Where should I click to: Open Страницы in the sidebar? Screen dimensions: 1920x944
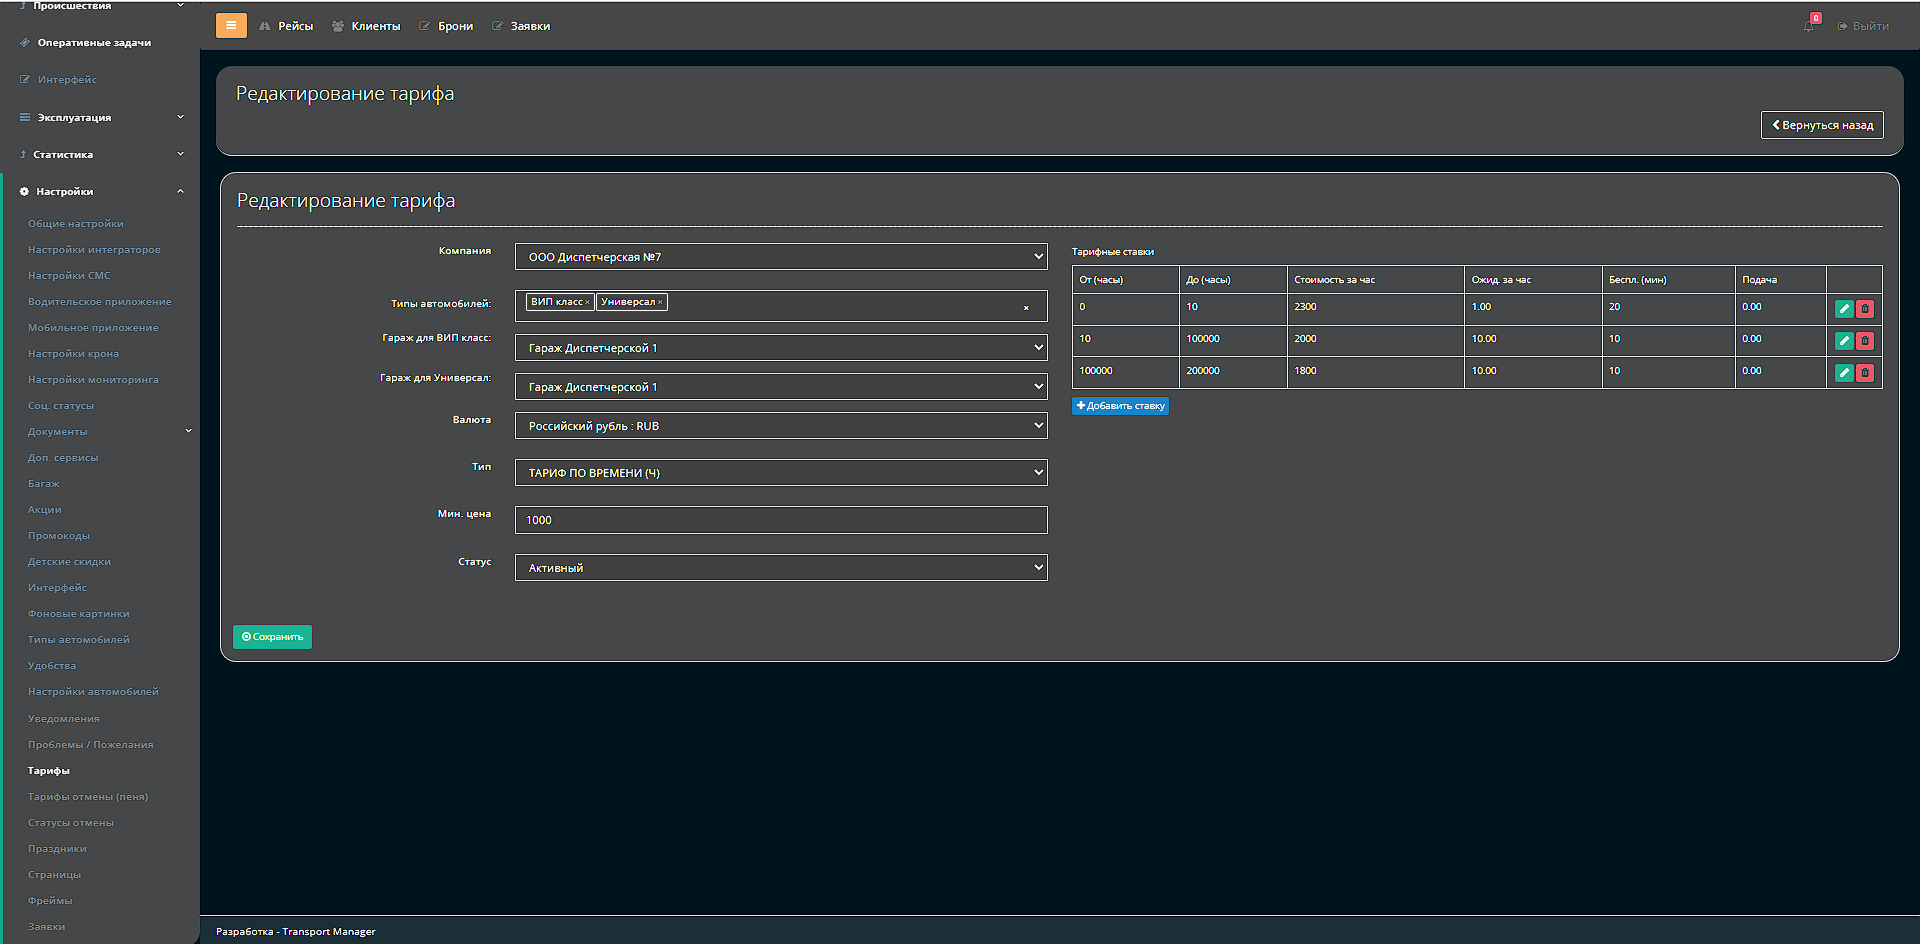pos(55,875)
